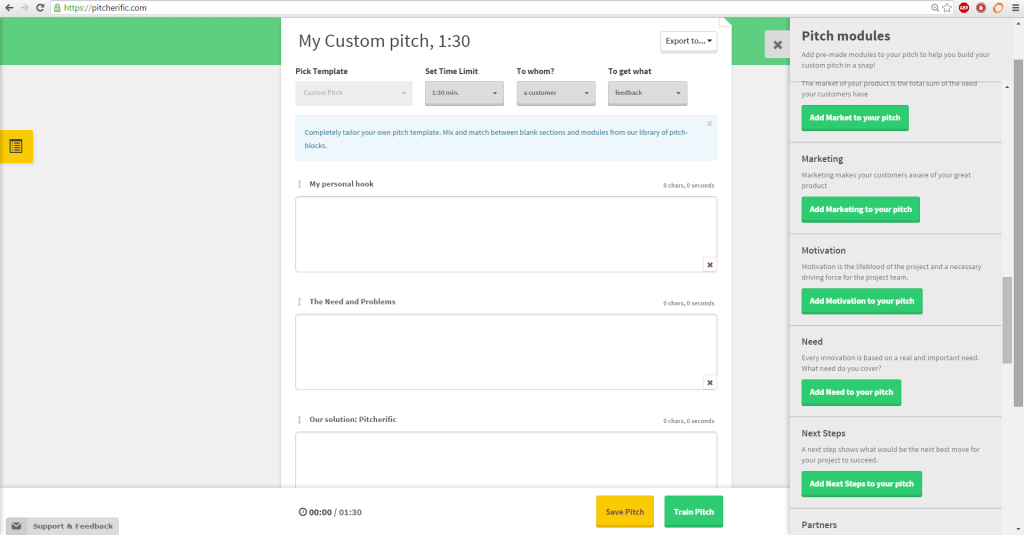Click the Pick Template label
Image resolution: width=1024 pixels, height=535 pixels.
click(x=321, y=71)
